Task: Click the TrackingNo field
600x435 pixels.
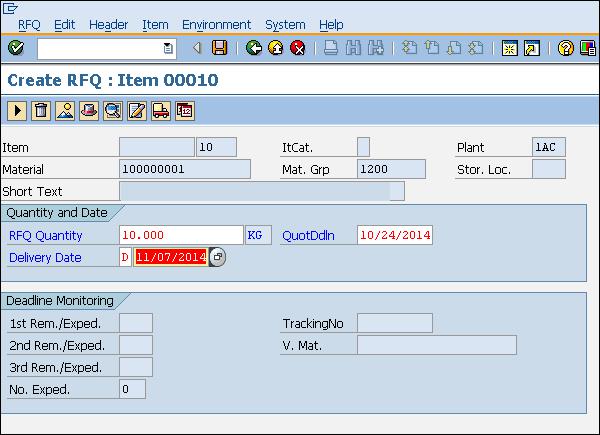Action: click(395, 323)
